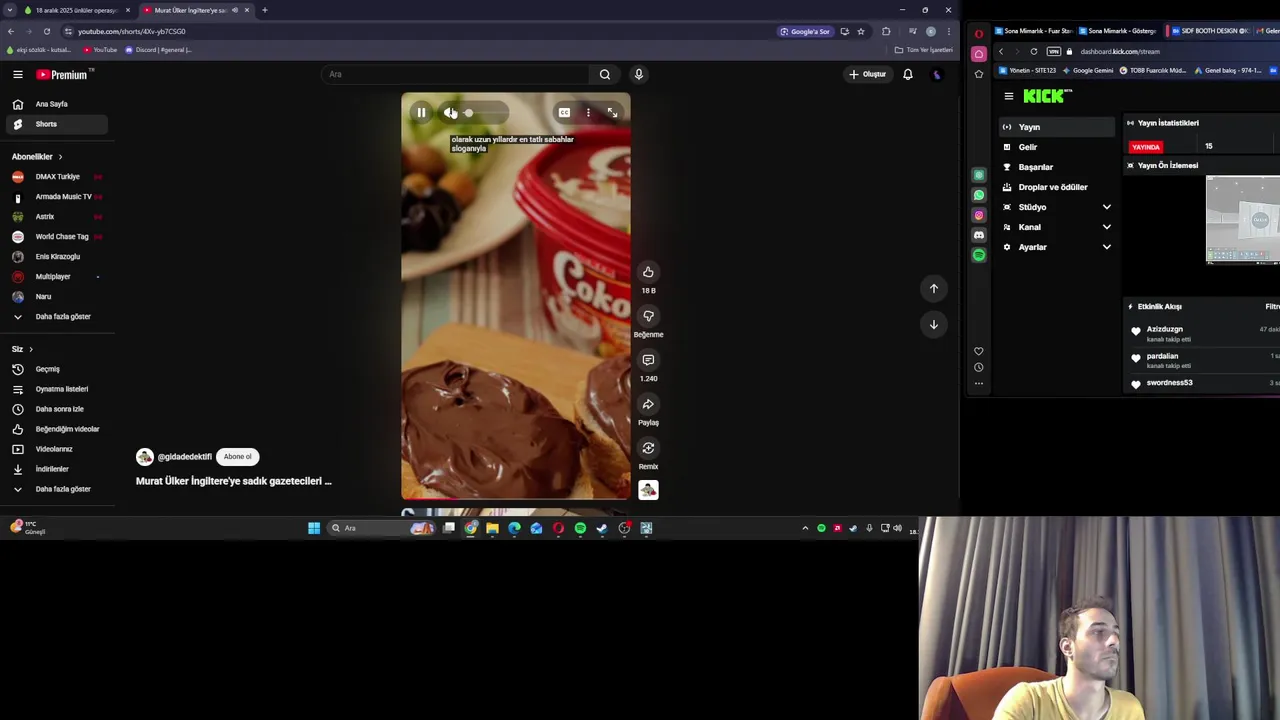The height and width of the screenshot is (720, 1280).
Task: Click the YouTube Premium logo
Action: 64,74
